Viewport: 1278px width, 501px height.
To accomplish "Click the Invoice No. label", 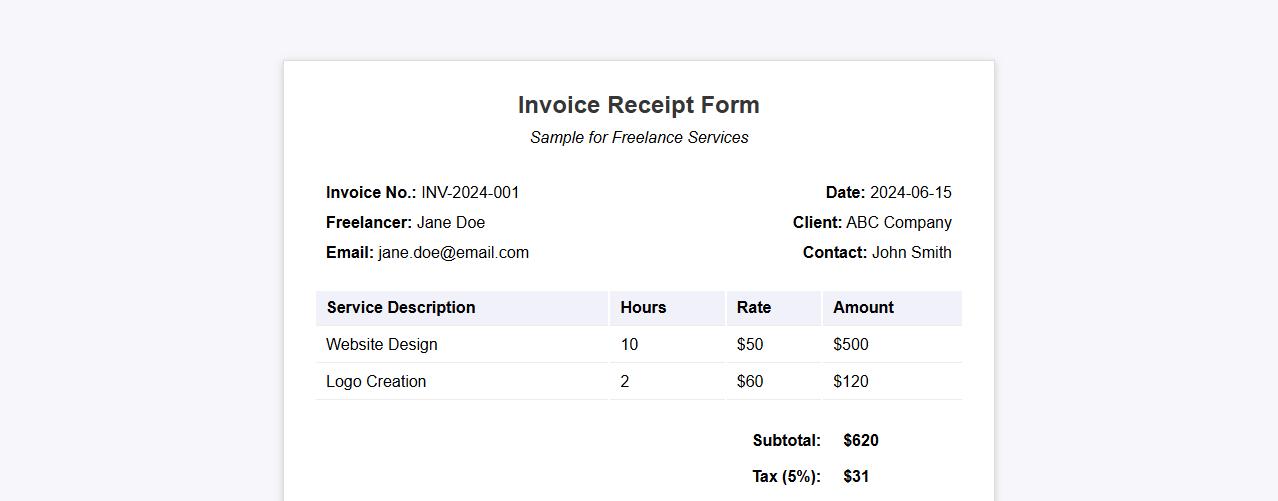I will 371,193.
